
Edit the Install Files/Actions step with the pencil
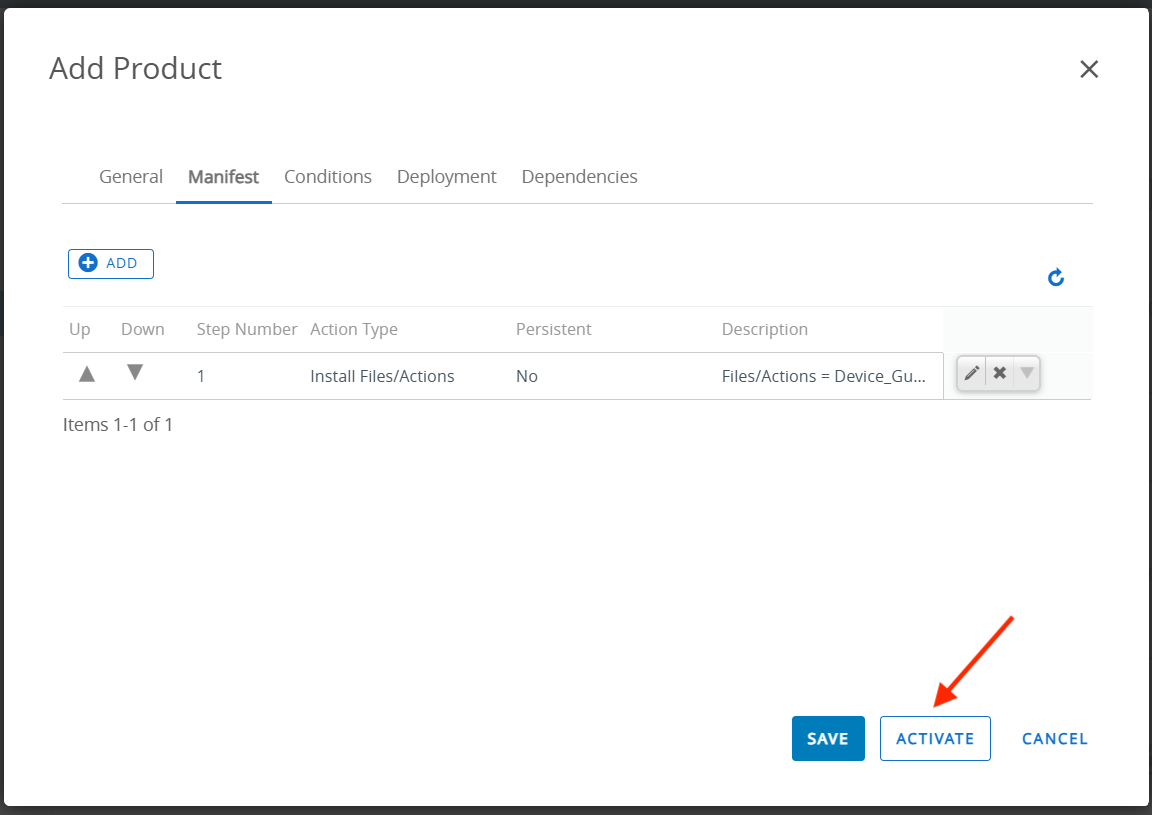pos(971,373)
